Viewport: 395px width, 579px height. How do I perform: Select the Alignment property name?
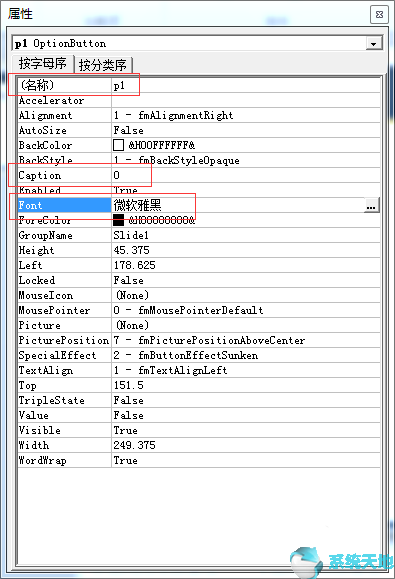pos(65,116)
